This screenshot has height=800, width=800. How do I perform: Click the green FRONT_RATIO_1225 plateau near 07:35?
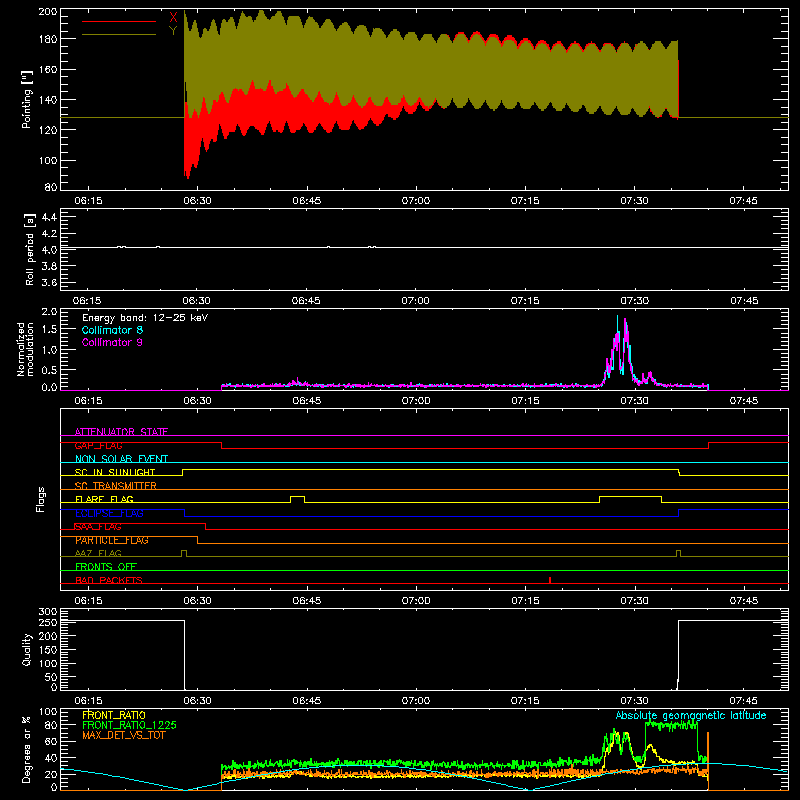point(671,724)
